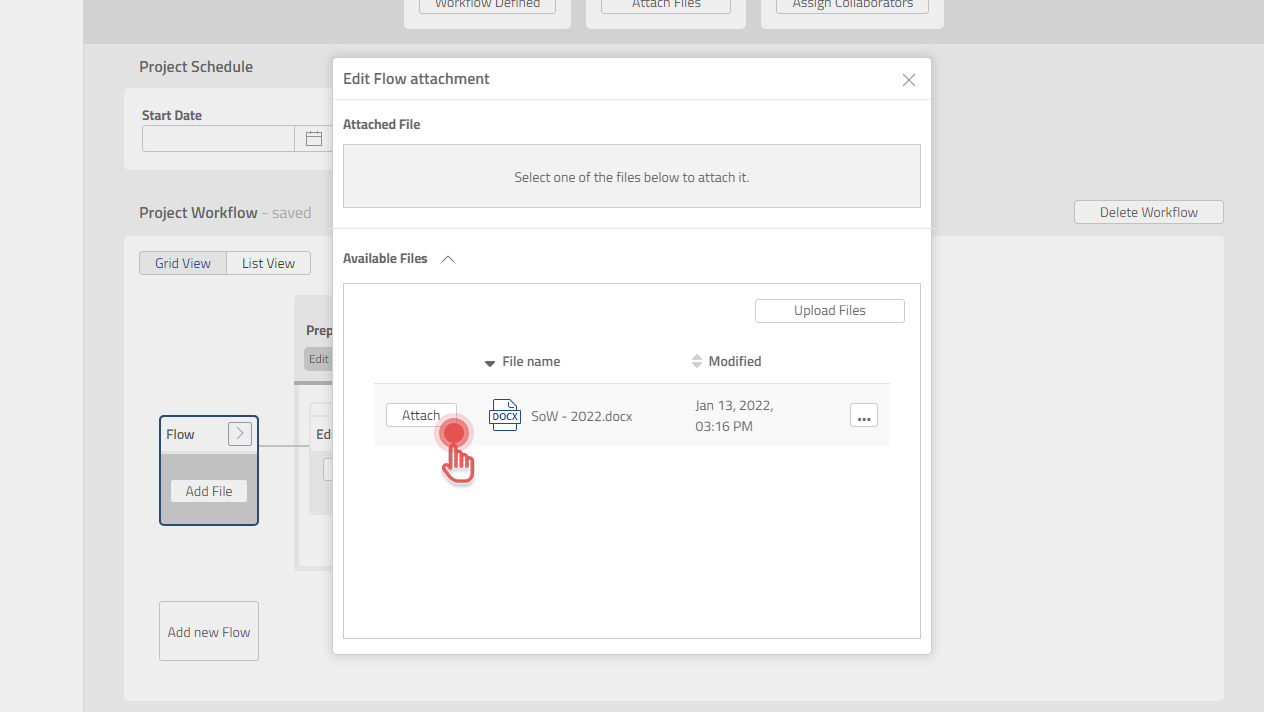Attach the SoW - 2022.docx file
The image size is (1264, 712).
[421, 415]
